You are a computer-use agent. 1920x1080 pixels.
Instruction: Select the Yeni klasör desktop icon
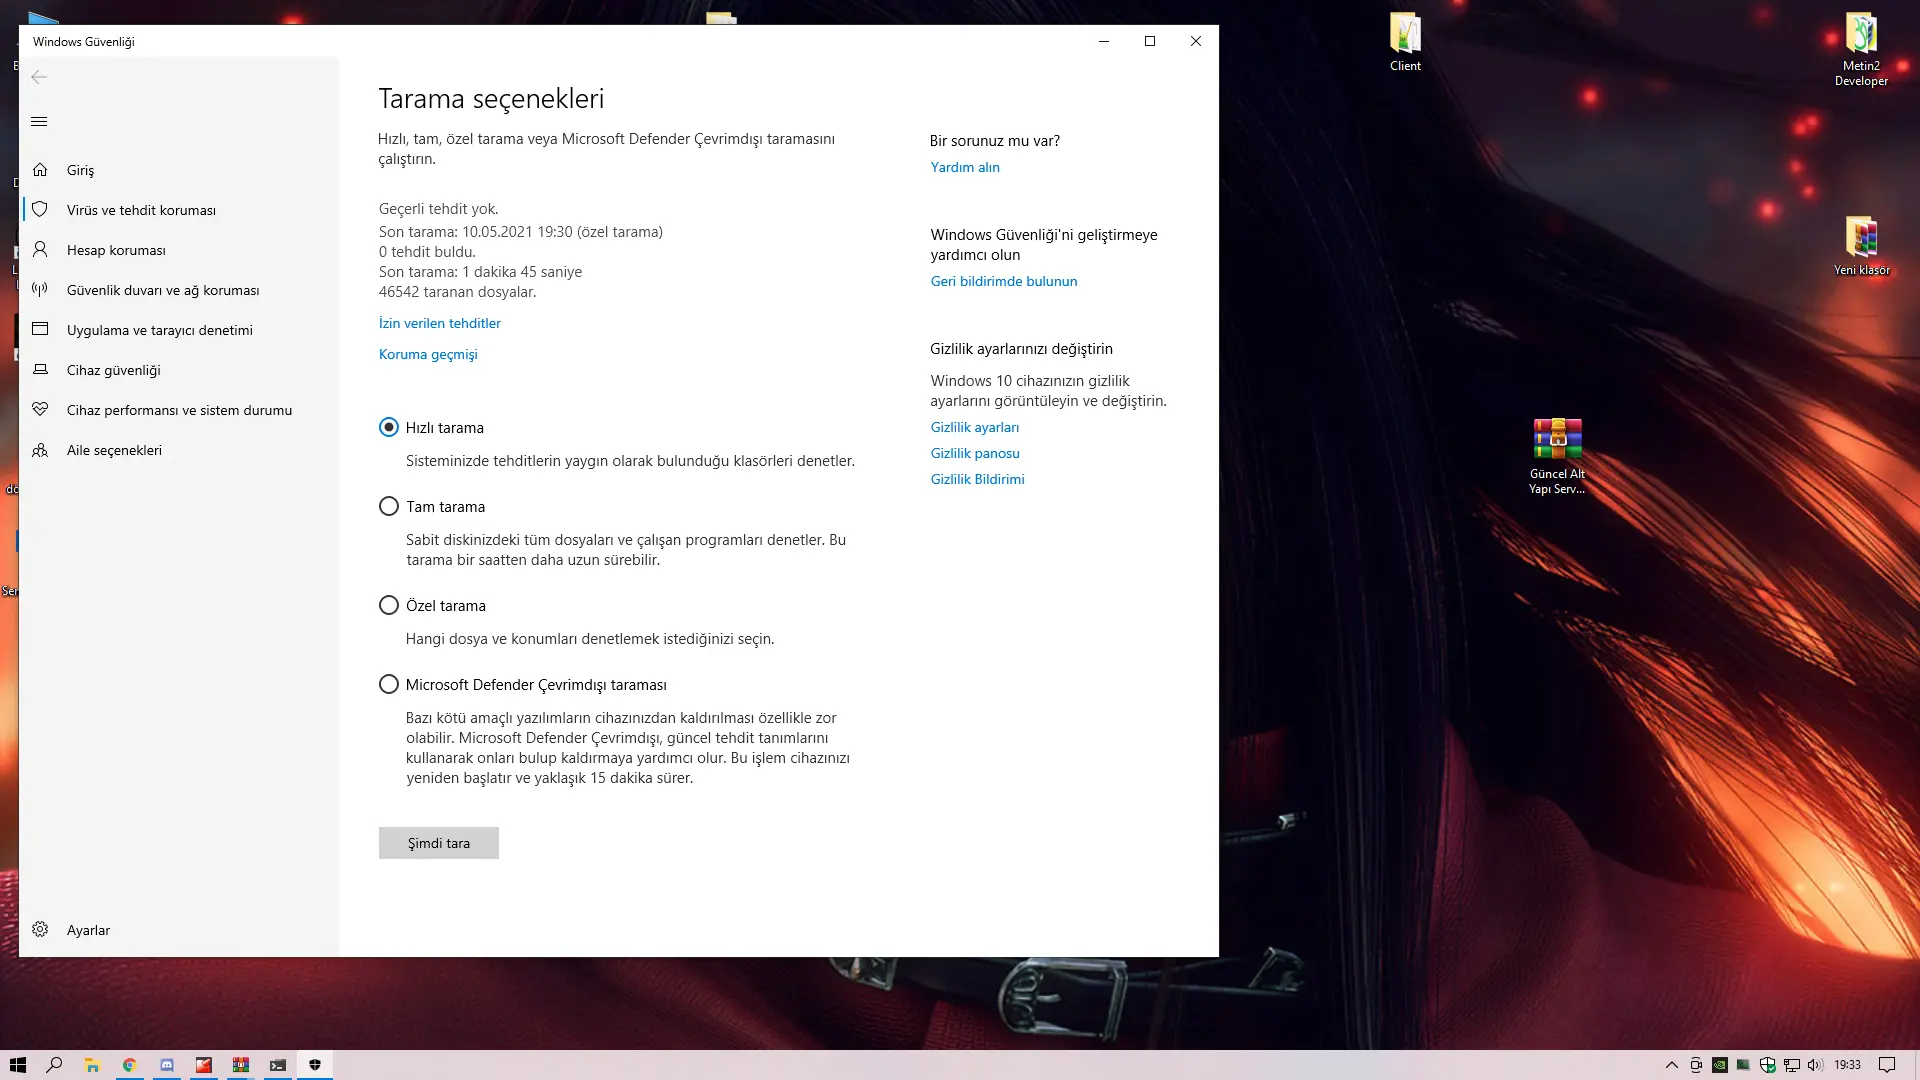(1861, 246)
